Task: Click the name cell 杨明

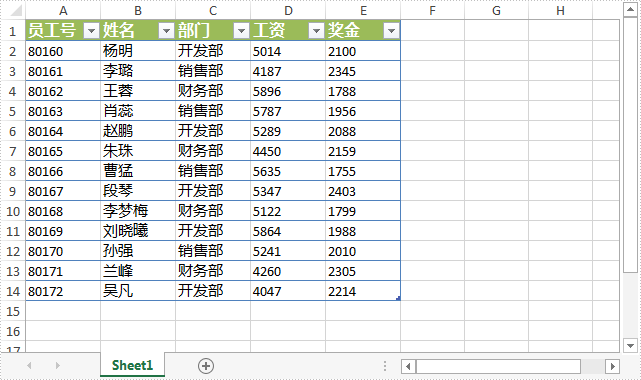Action: click(138, 51)
